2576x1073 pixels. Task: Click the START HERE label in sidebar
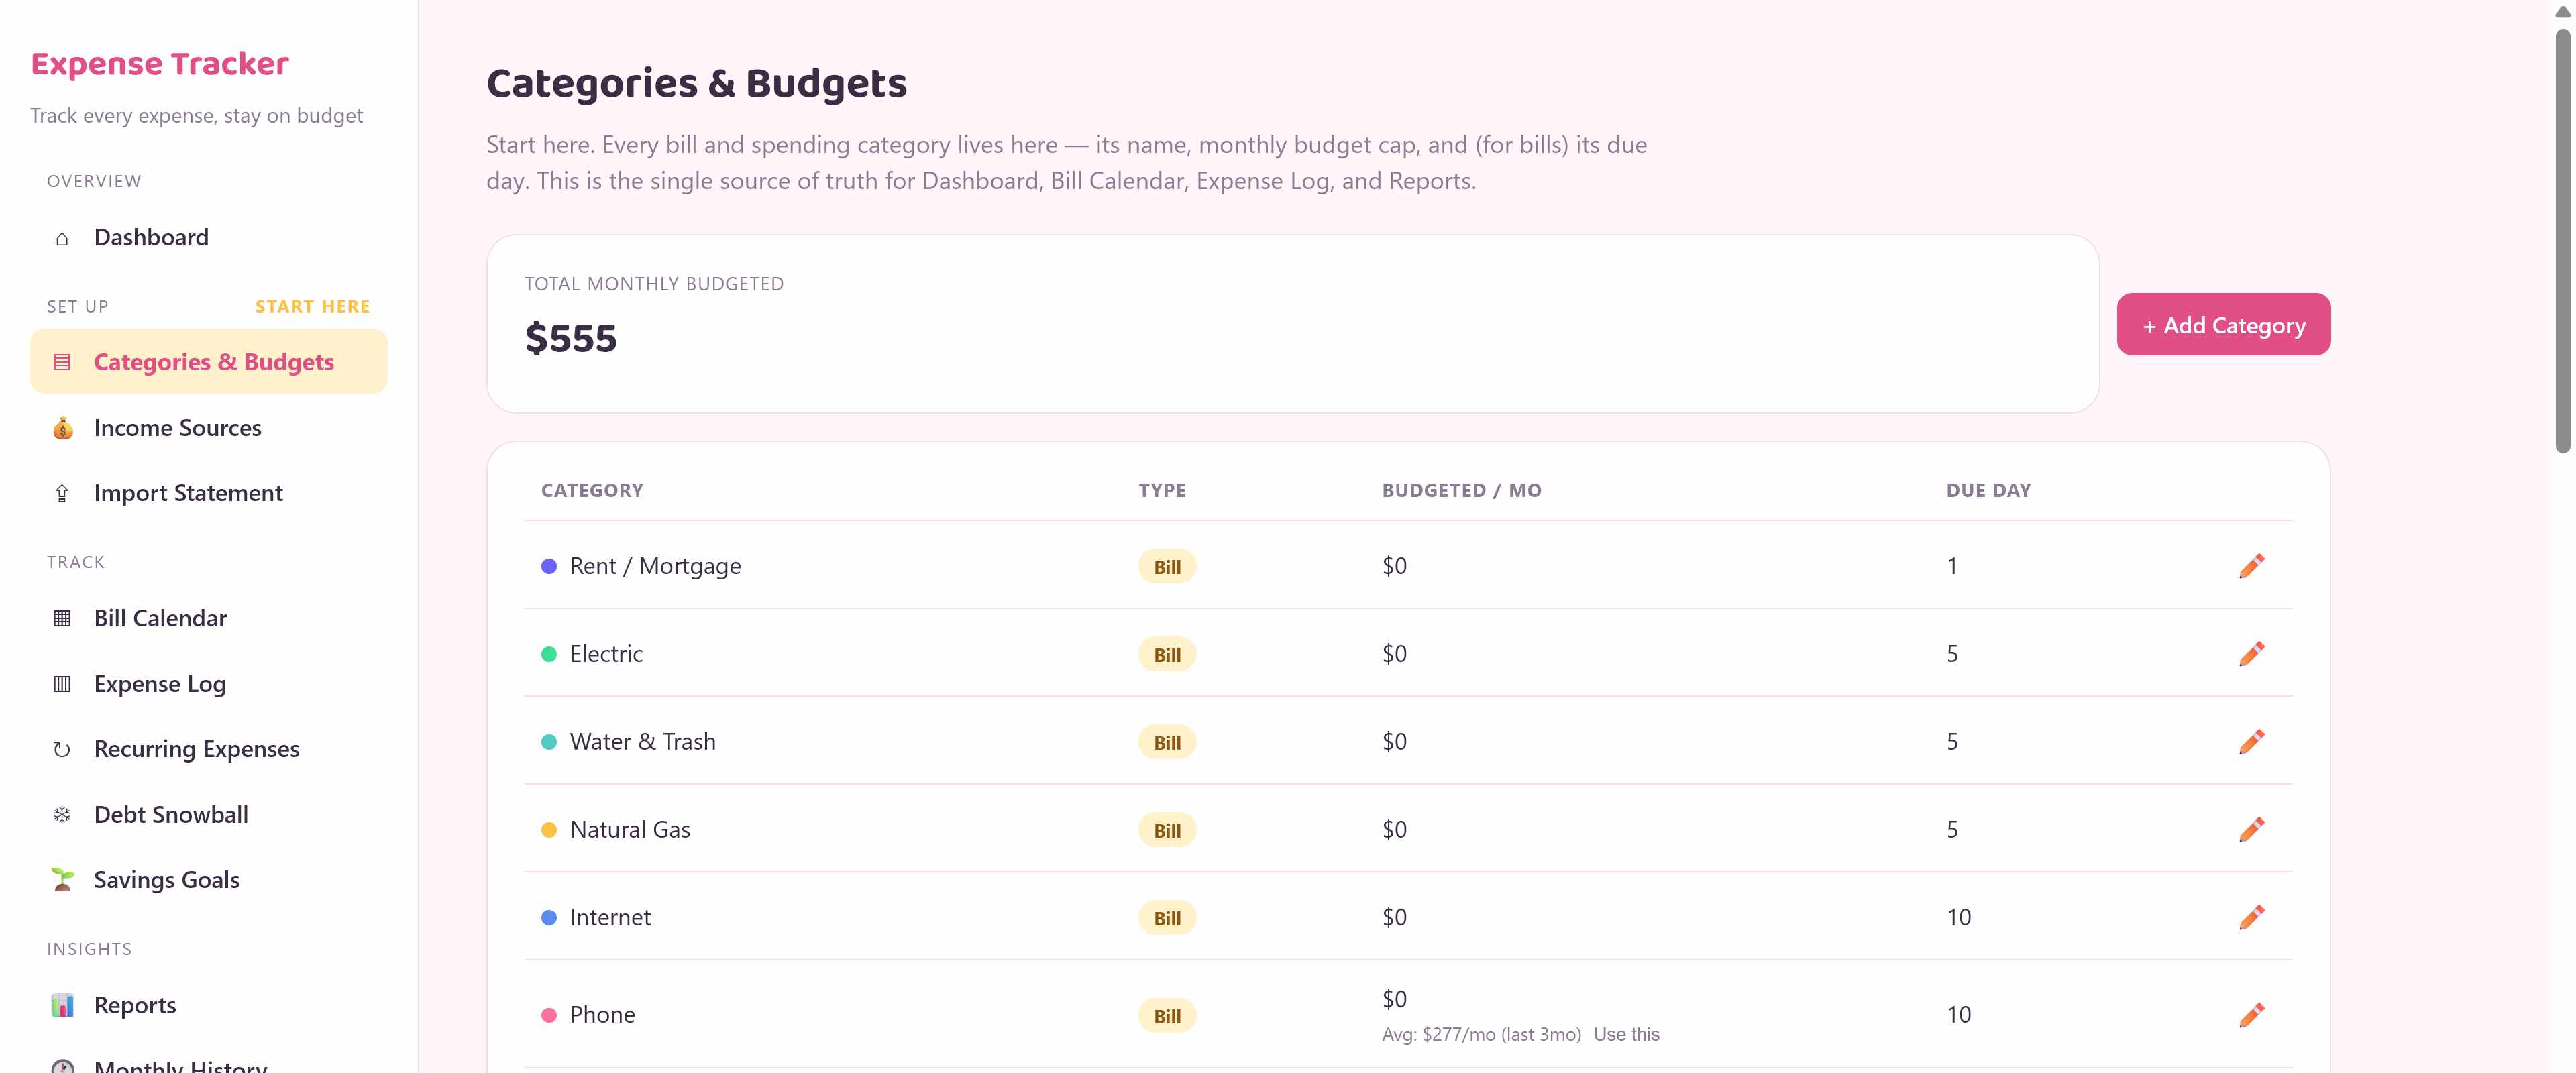(312, 307)
